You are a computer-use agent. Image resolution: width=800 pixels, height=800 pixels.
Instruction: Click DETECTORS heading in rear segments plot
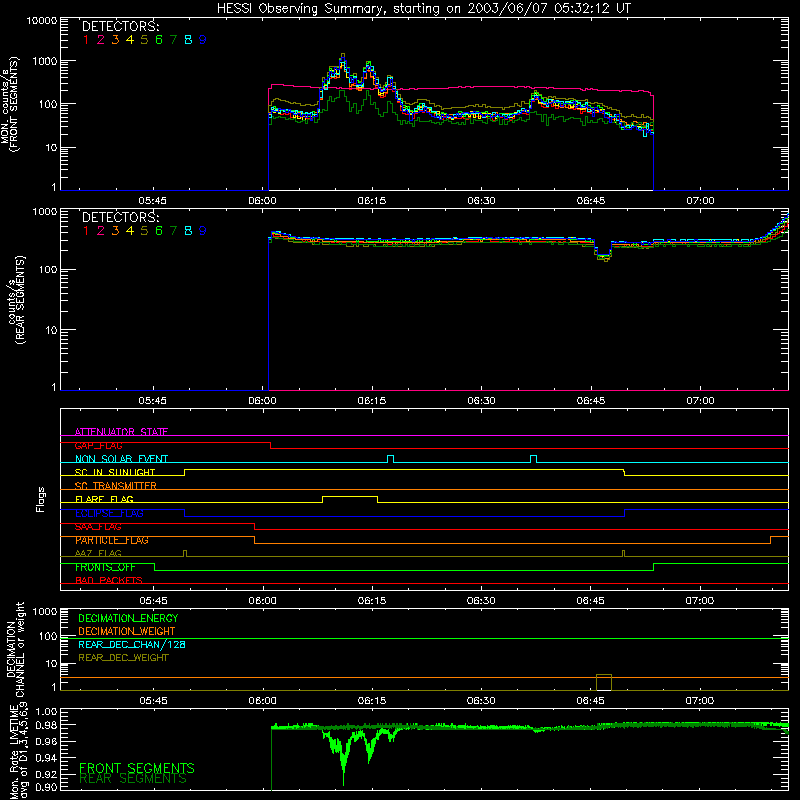[120, 217]
